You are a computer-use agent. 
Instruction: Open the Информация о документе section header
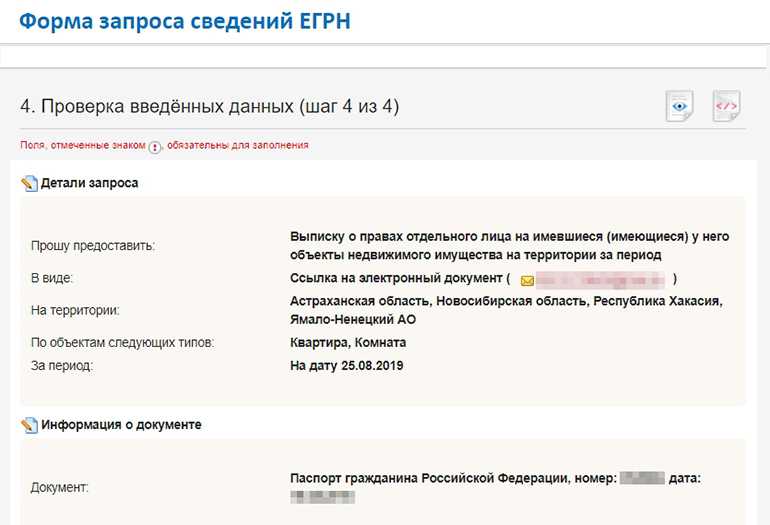click(121, 425)
